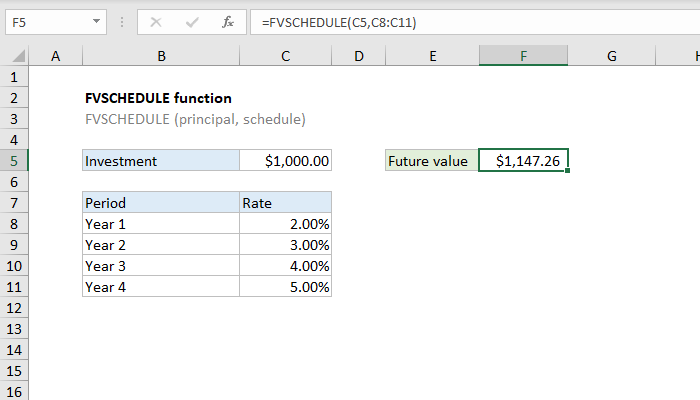Open the Name Box dropdown arrow

click(95, 20)
